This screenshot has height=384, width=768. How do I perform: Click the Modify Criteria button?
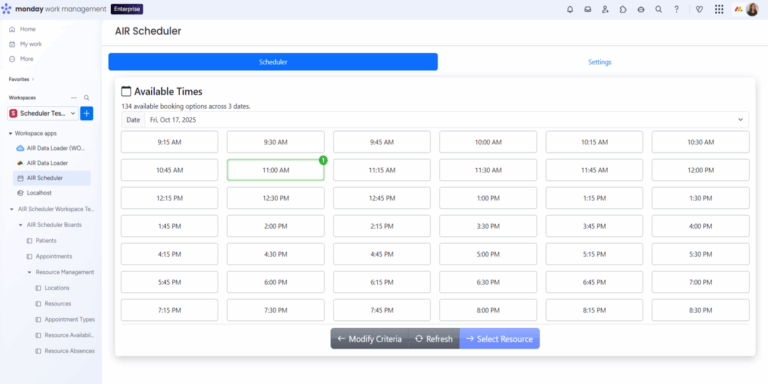[370, 339]
